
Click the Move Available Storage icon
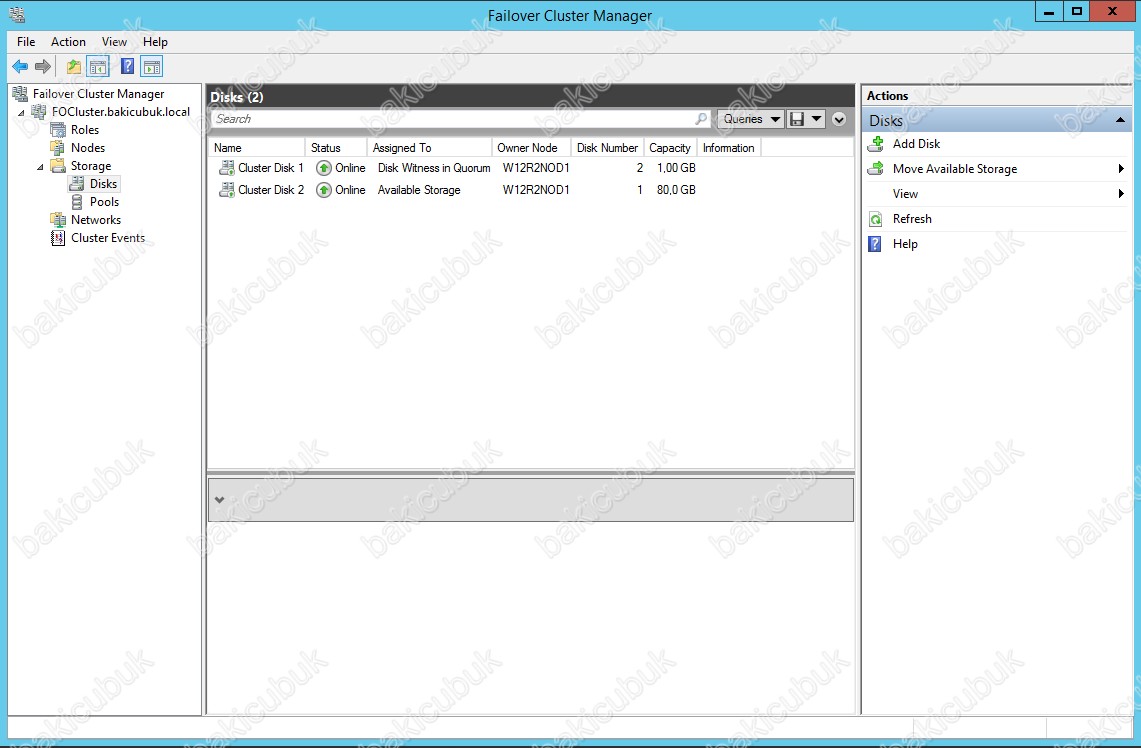pyautogui.click(x=876, y=168)
